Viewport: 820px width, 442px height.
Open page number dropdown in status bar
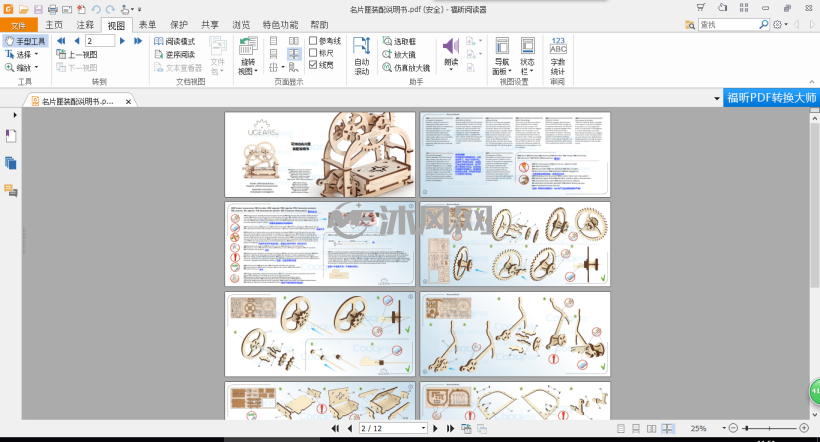pos(423,428)
